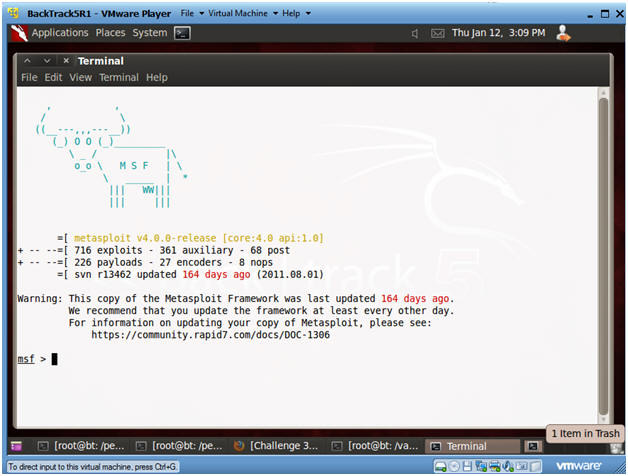The height and width of the screenshot is (476, 628).
Task: Click the VMware message log icon
Action: [x=535, y=466]
